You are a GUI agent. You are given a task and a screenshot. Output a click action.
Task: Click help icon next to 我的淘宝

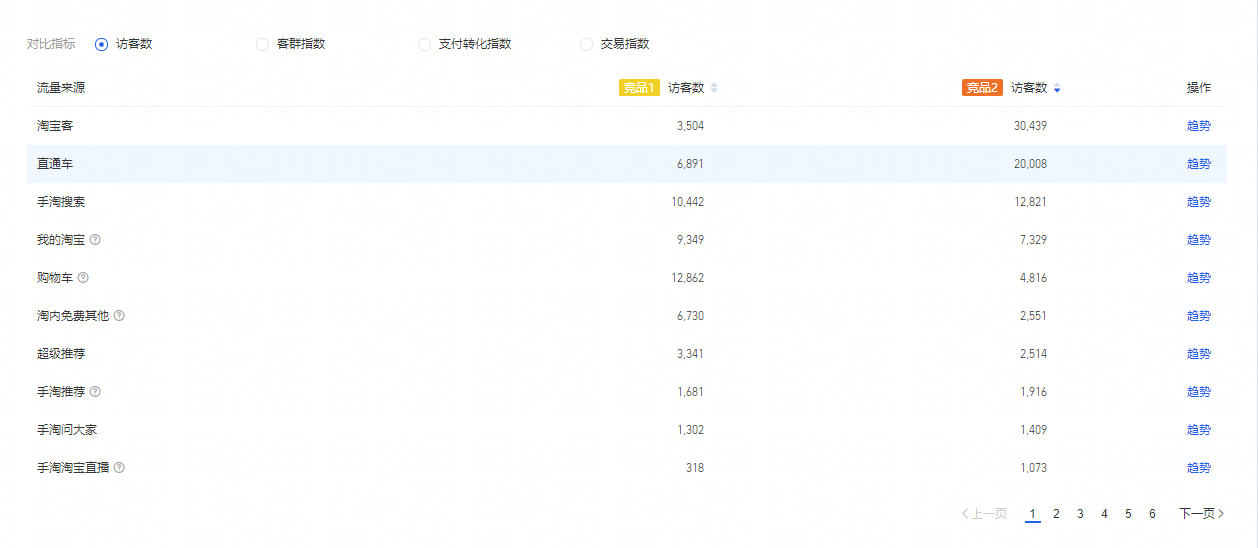click(x=95, y=240)
